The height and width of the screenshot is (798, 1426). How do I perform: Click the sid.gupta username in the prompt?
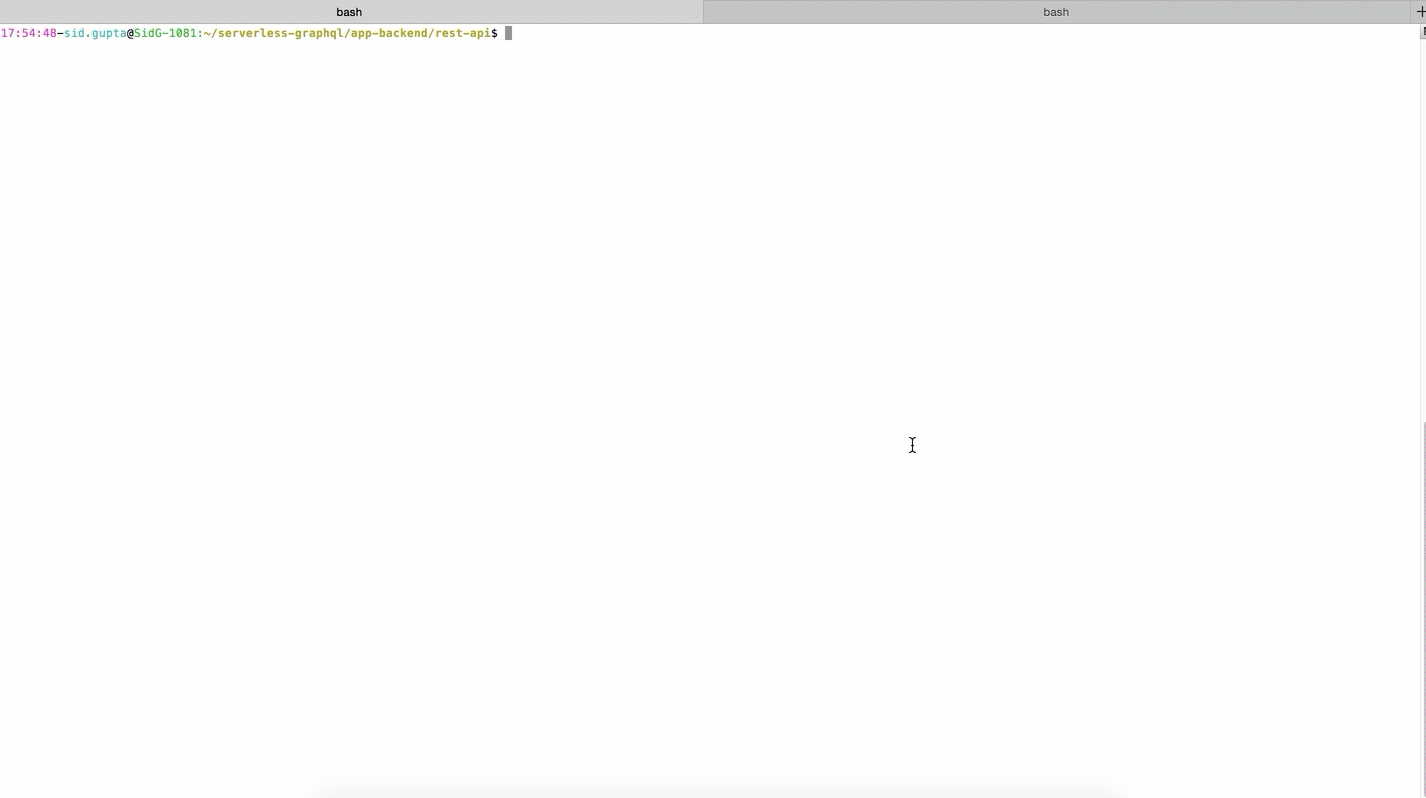(x=95, y=33)
